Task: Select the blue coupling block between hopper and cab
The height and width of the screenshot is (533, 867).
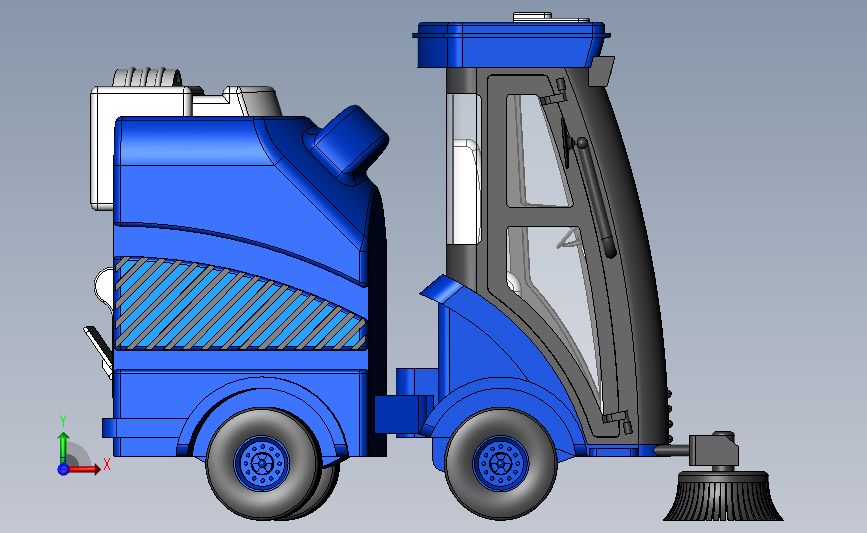Action: coord(403,414)
